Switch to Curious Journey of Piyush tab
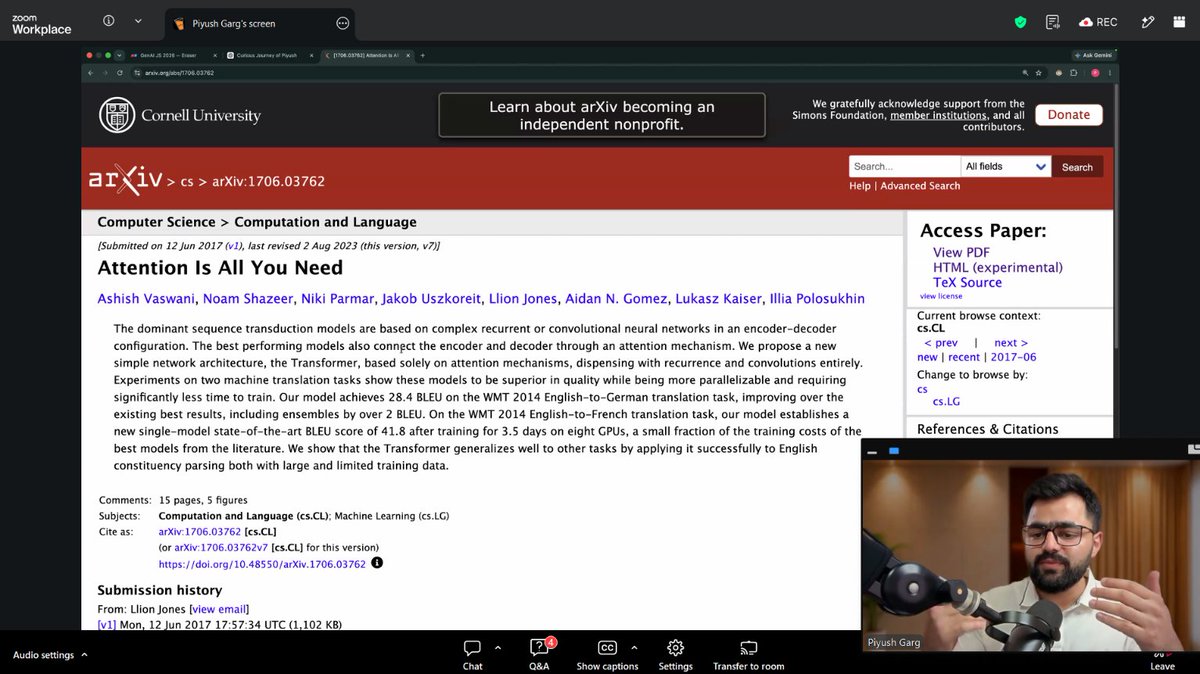This screenshot has height=674, width=1200. pos(270,55)
